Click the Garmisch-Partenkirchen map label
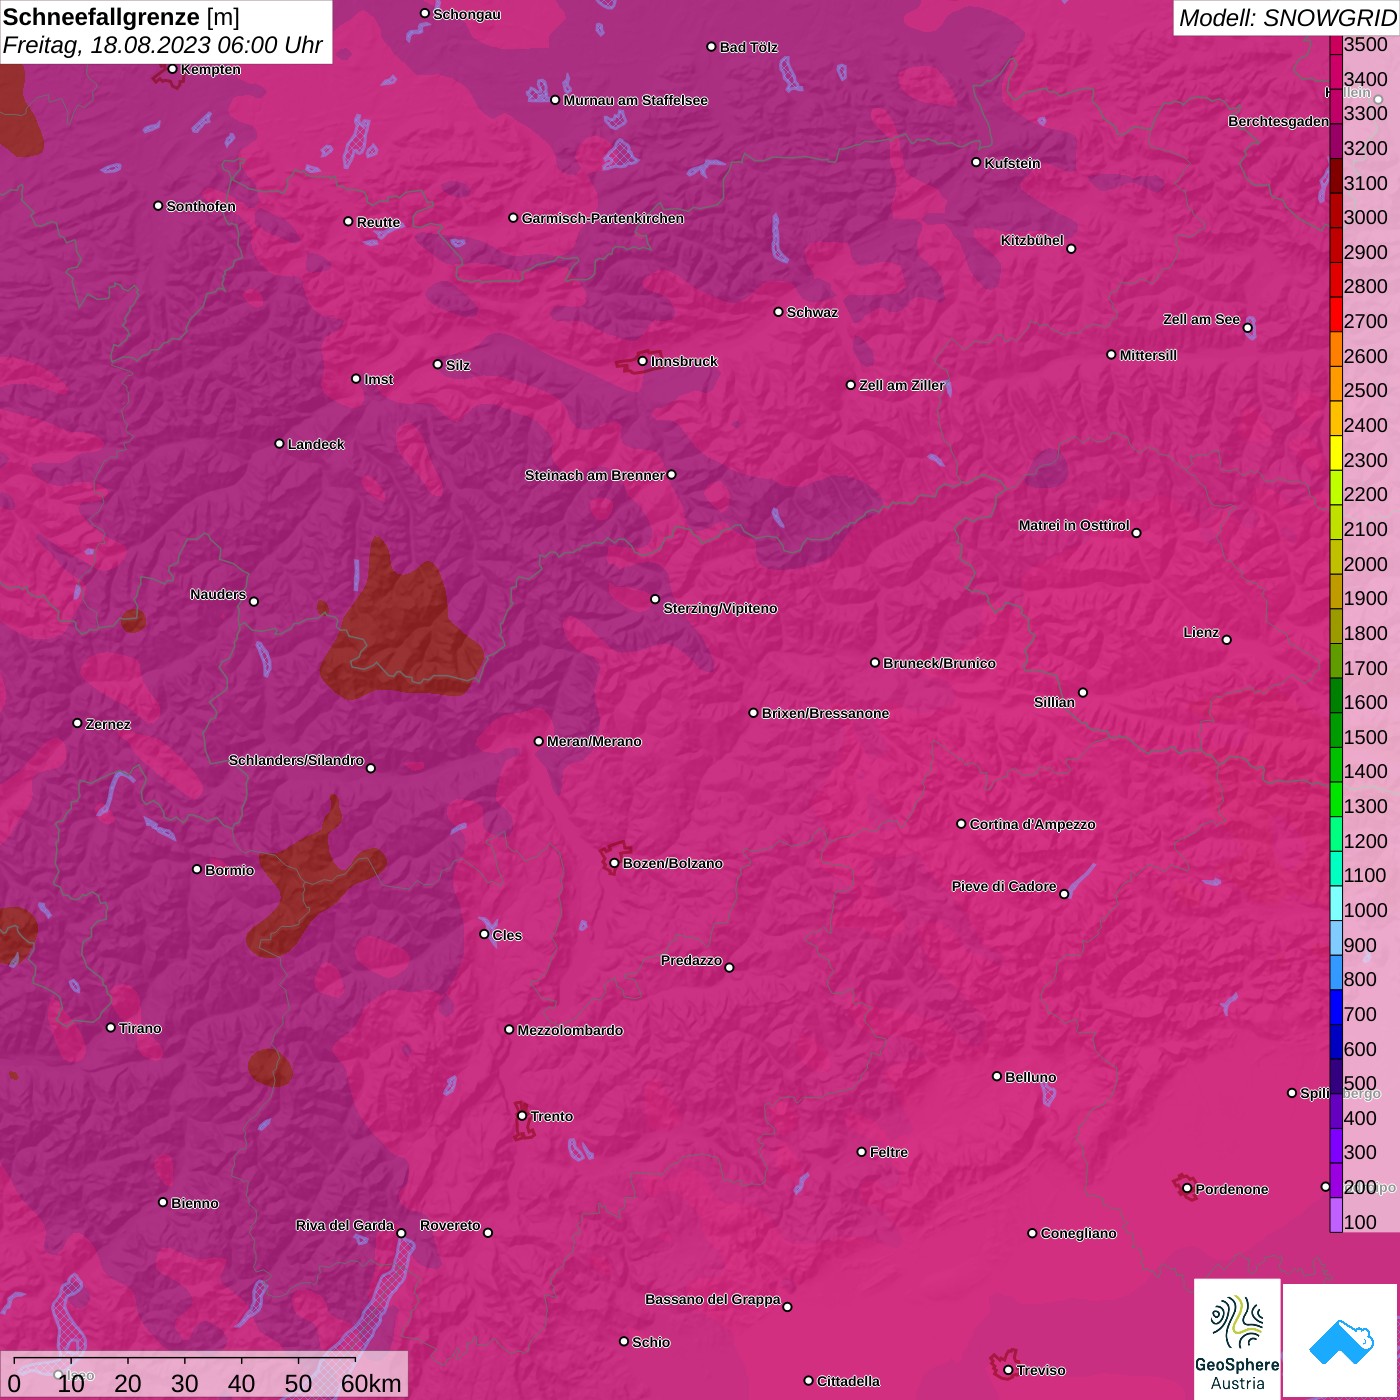This screenshot has height=1400, width=1400. 602,218
